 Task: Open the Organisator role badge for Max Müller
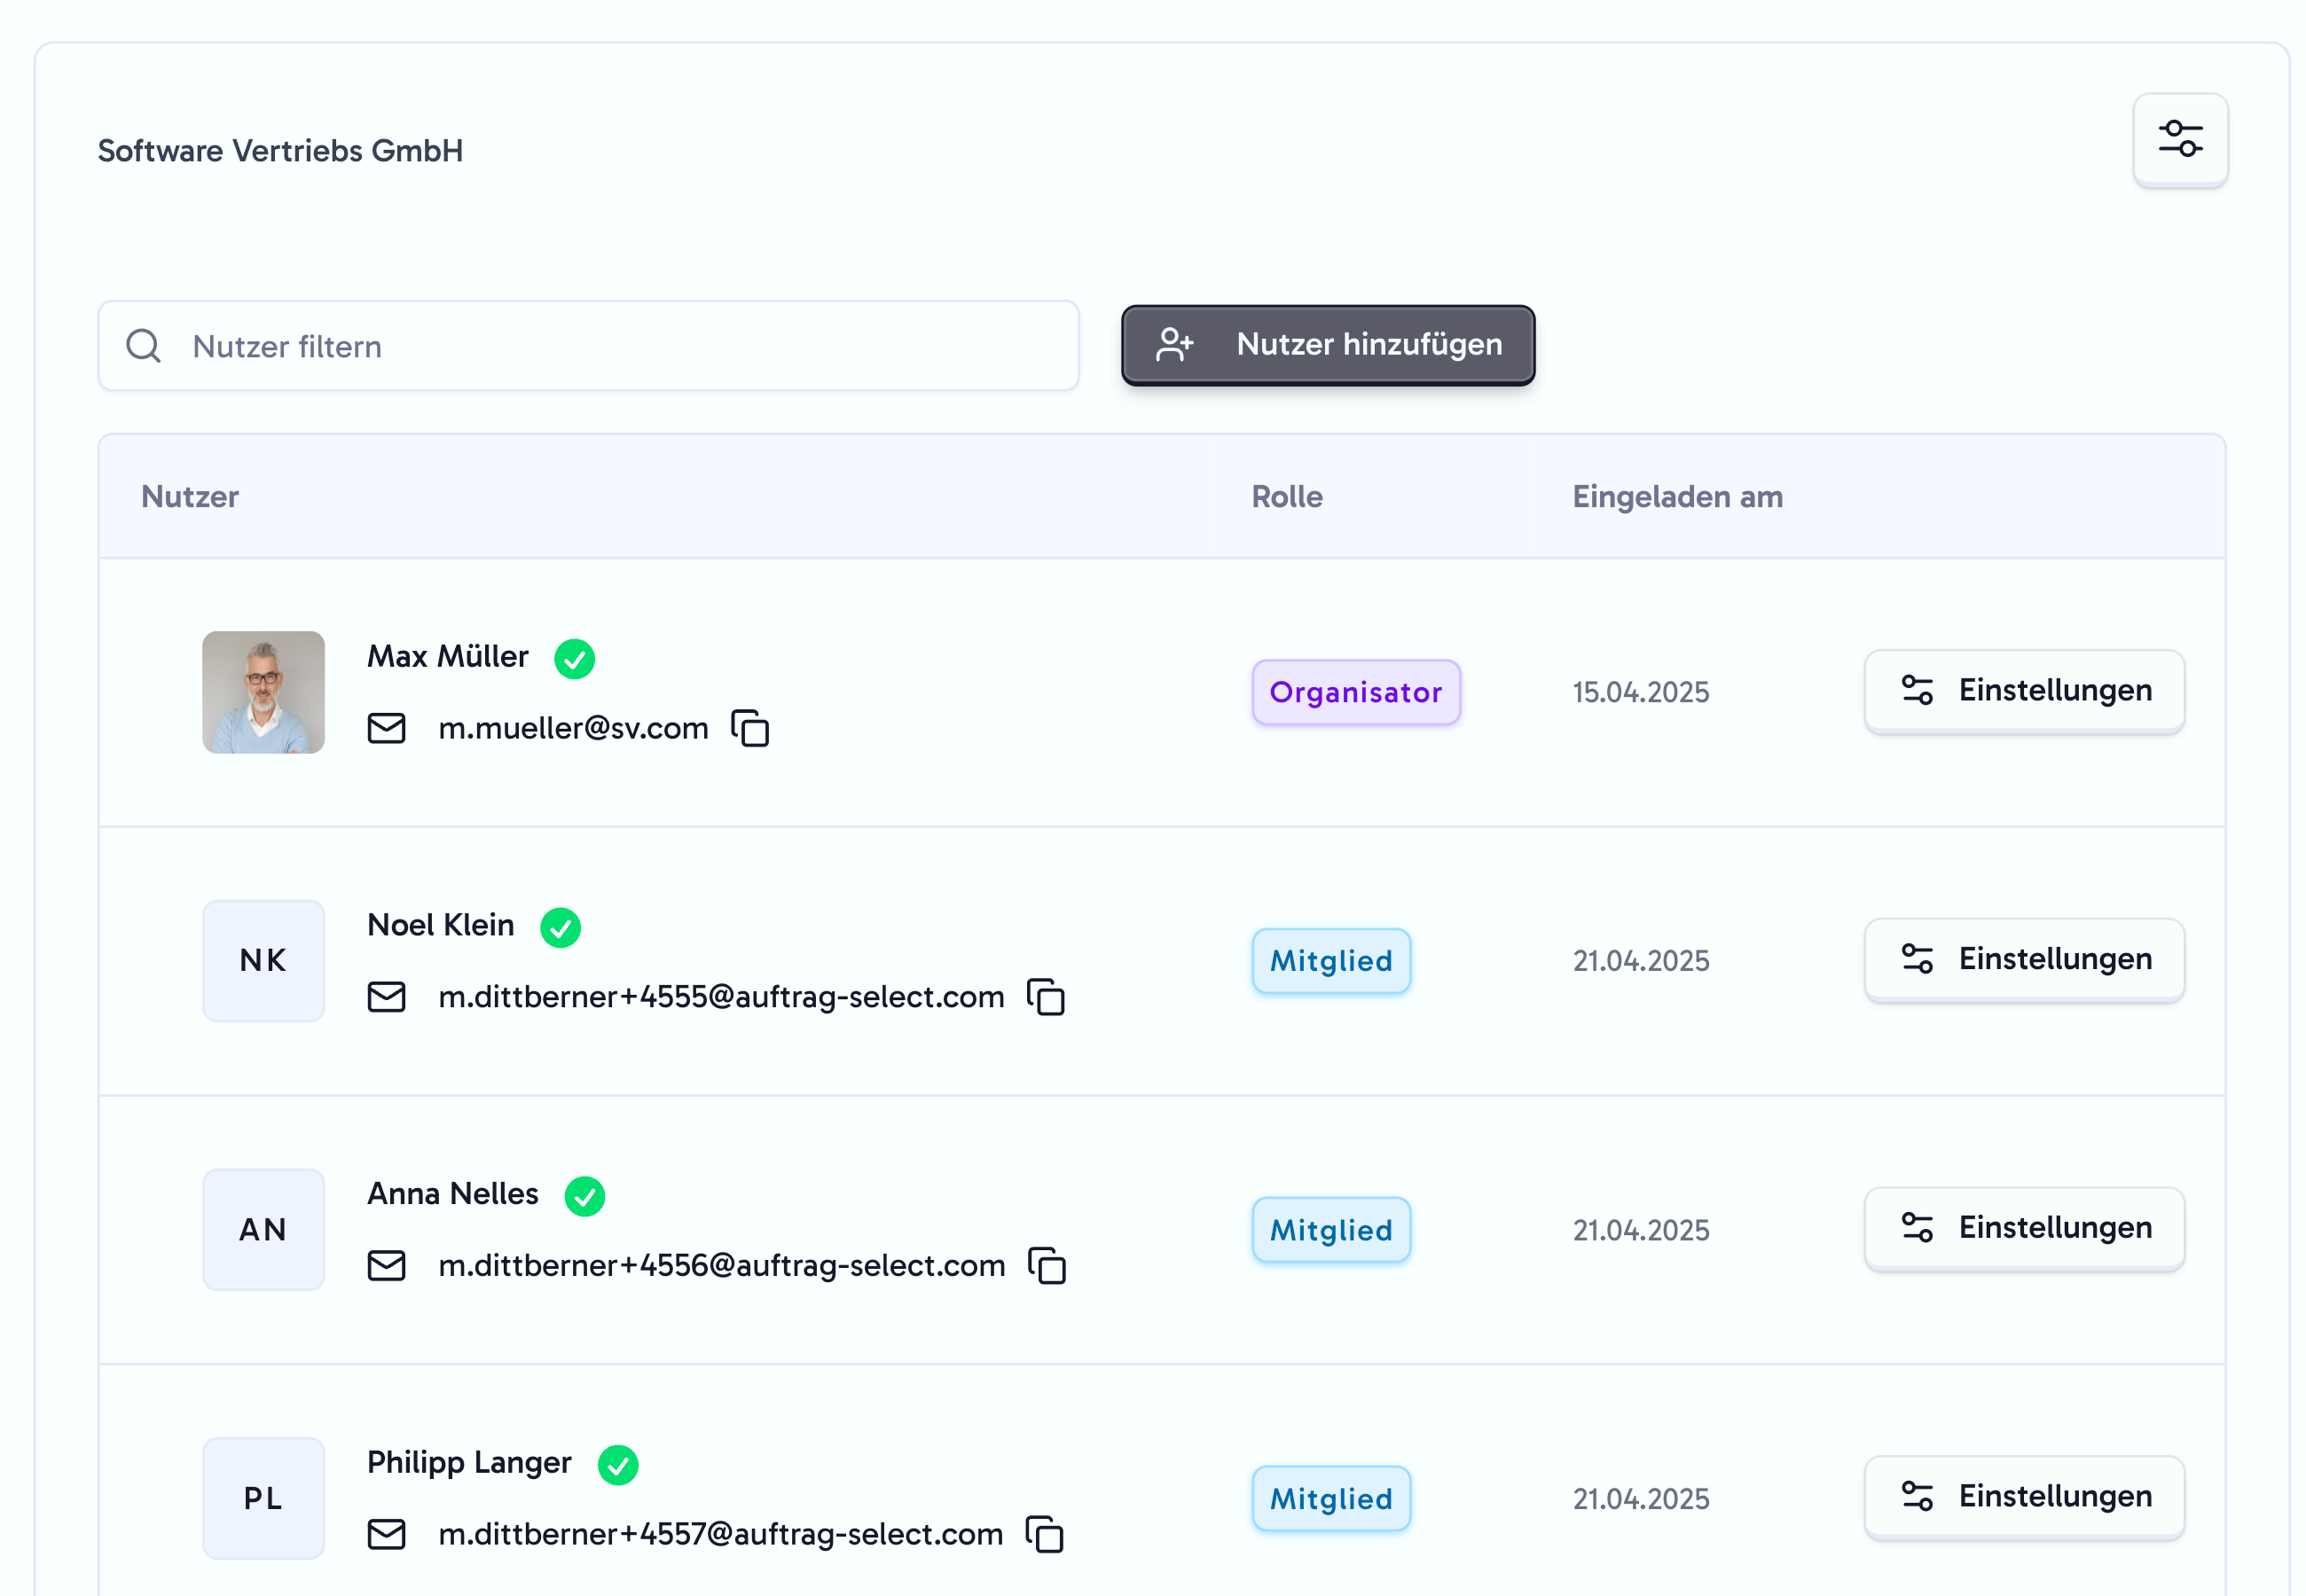coord(1356,692)
